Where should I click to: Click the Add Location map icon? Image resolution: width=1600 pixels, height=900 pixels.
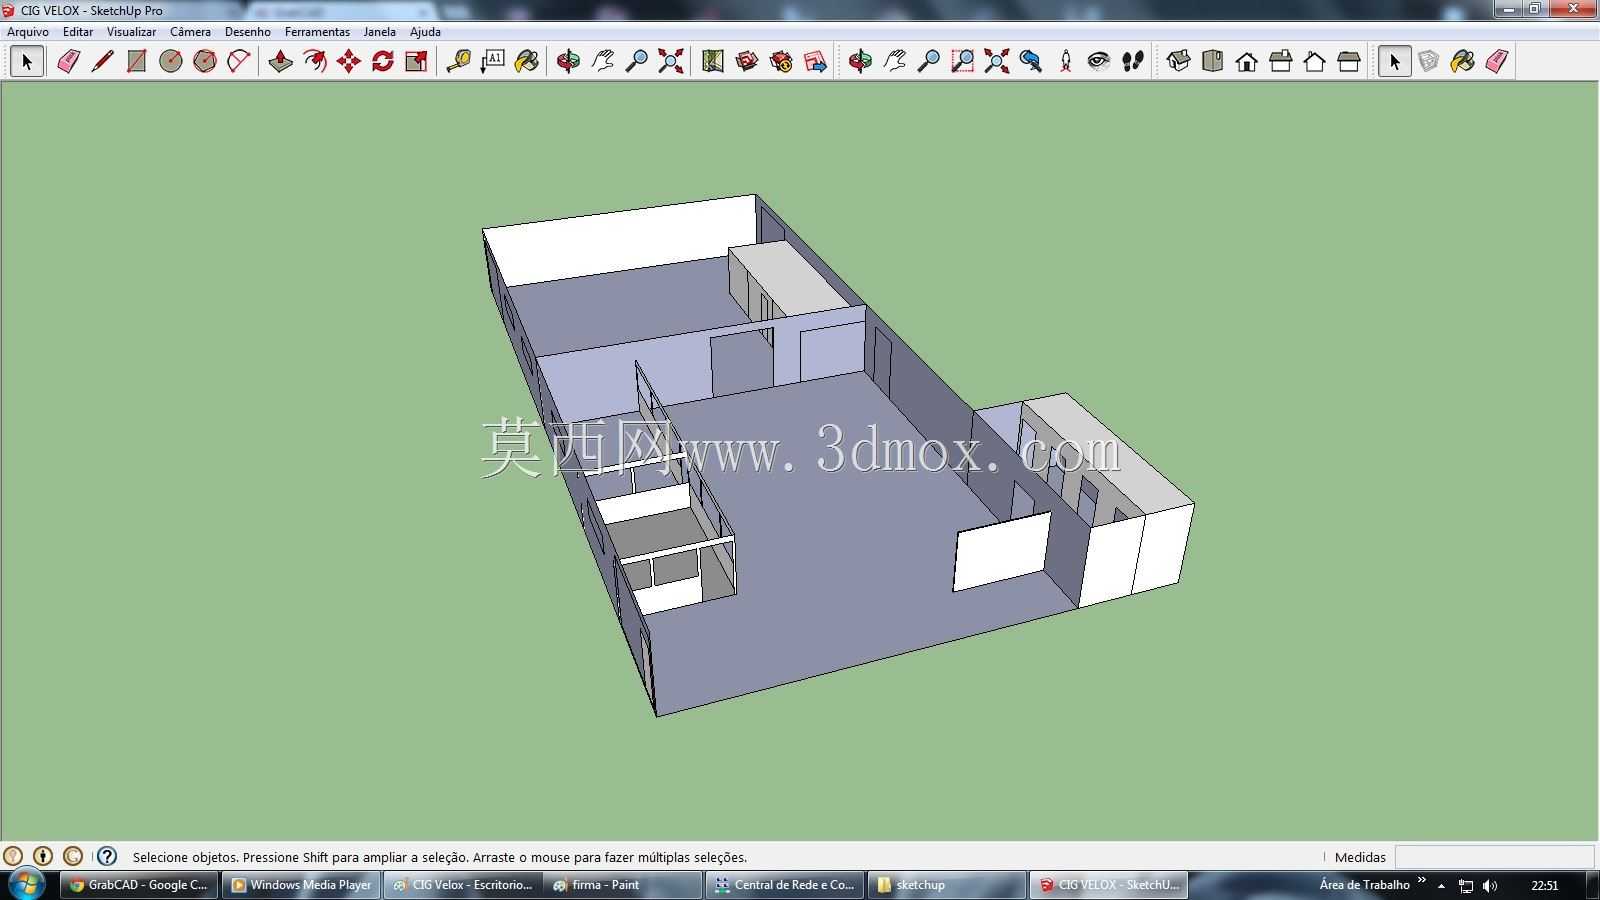tap(712, 62)
